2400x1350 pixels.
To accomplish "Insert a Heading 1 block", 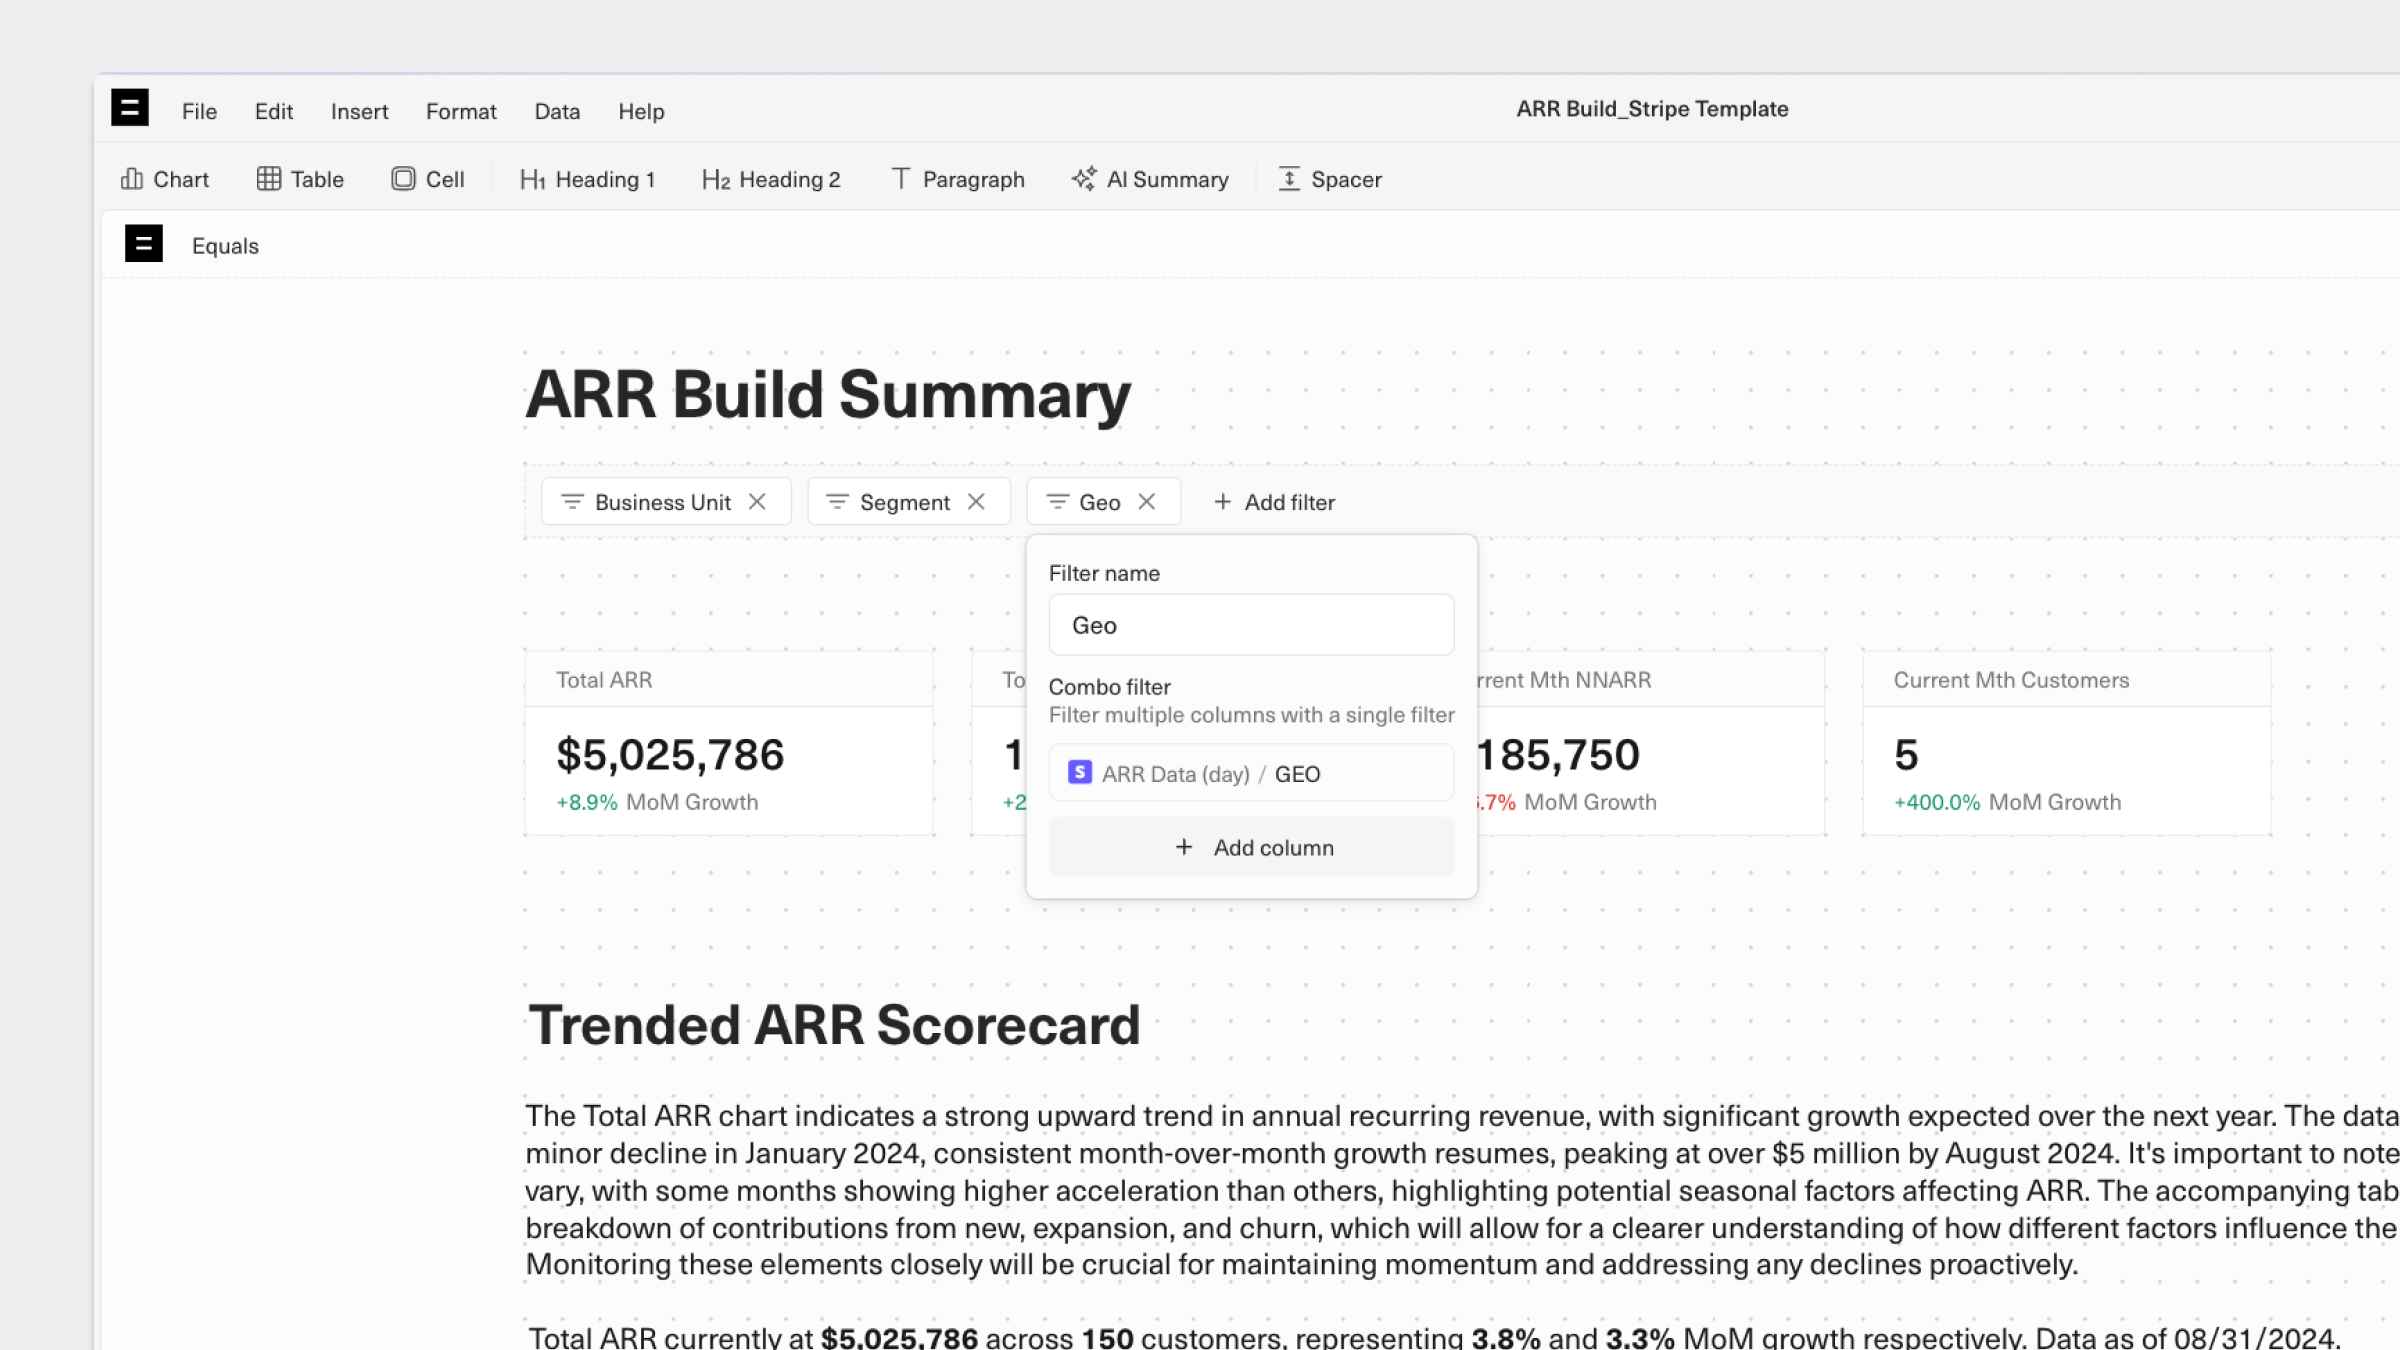I will [588, 179].
